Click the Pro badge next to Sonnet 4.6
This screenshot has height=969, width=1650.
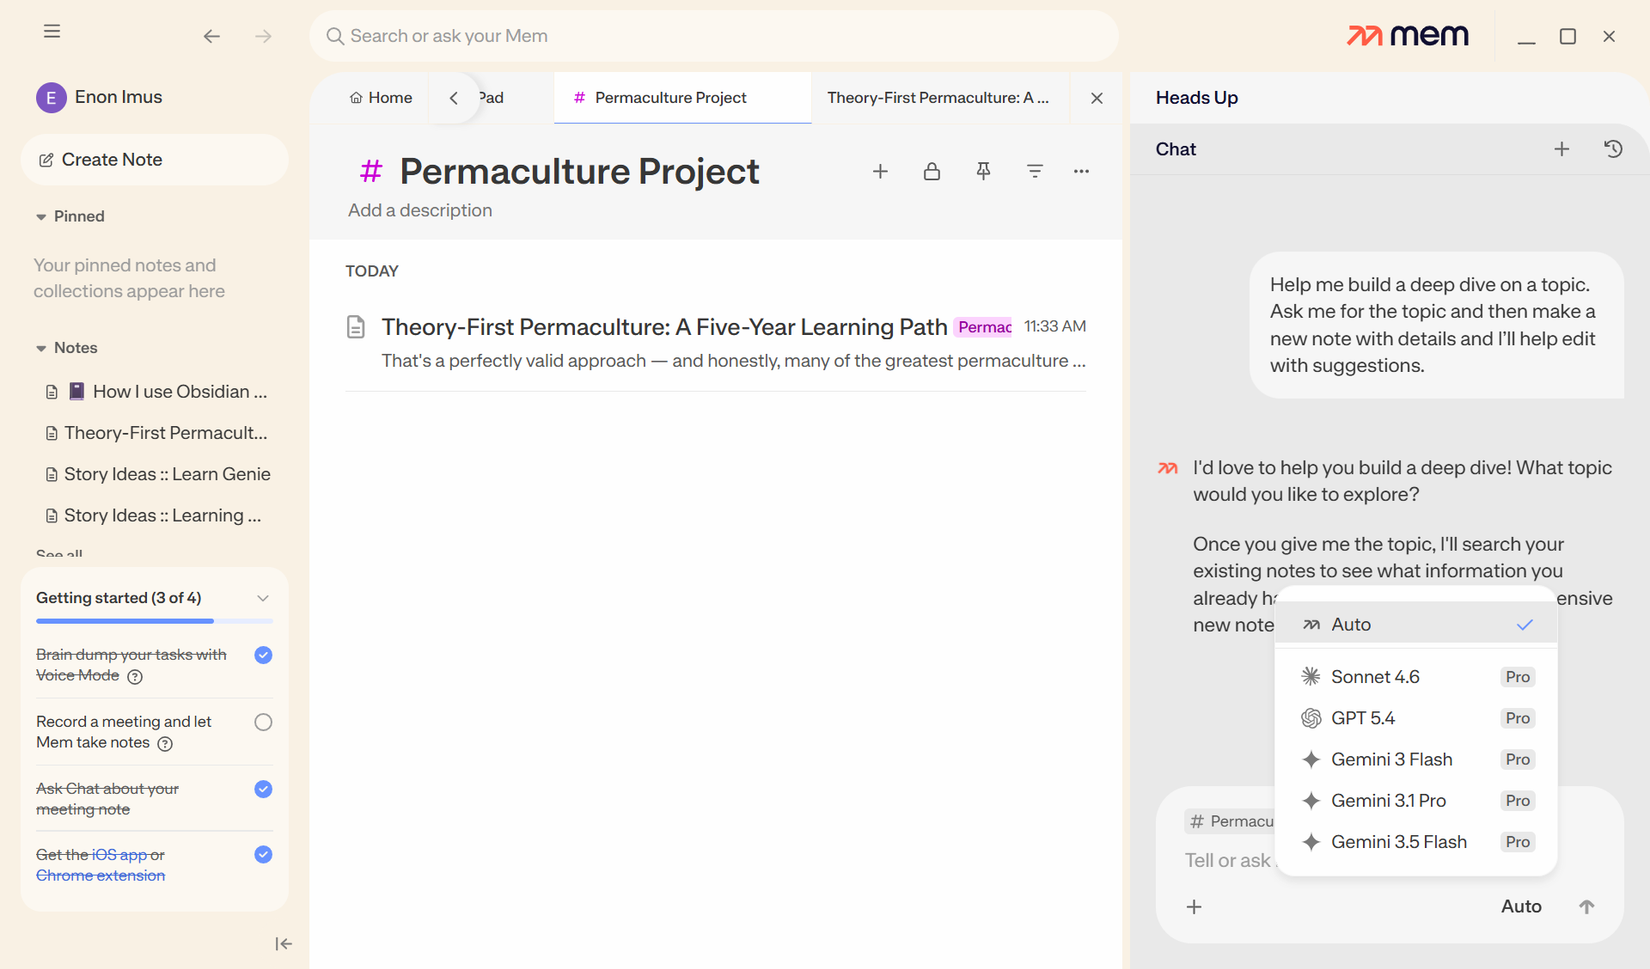[1518, 677]
